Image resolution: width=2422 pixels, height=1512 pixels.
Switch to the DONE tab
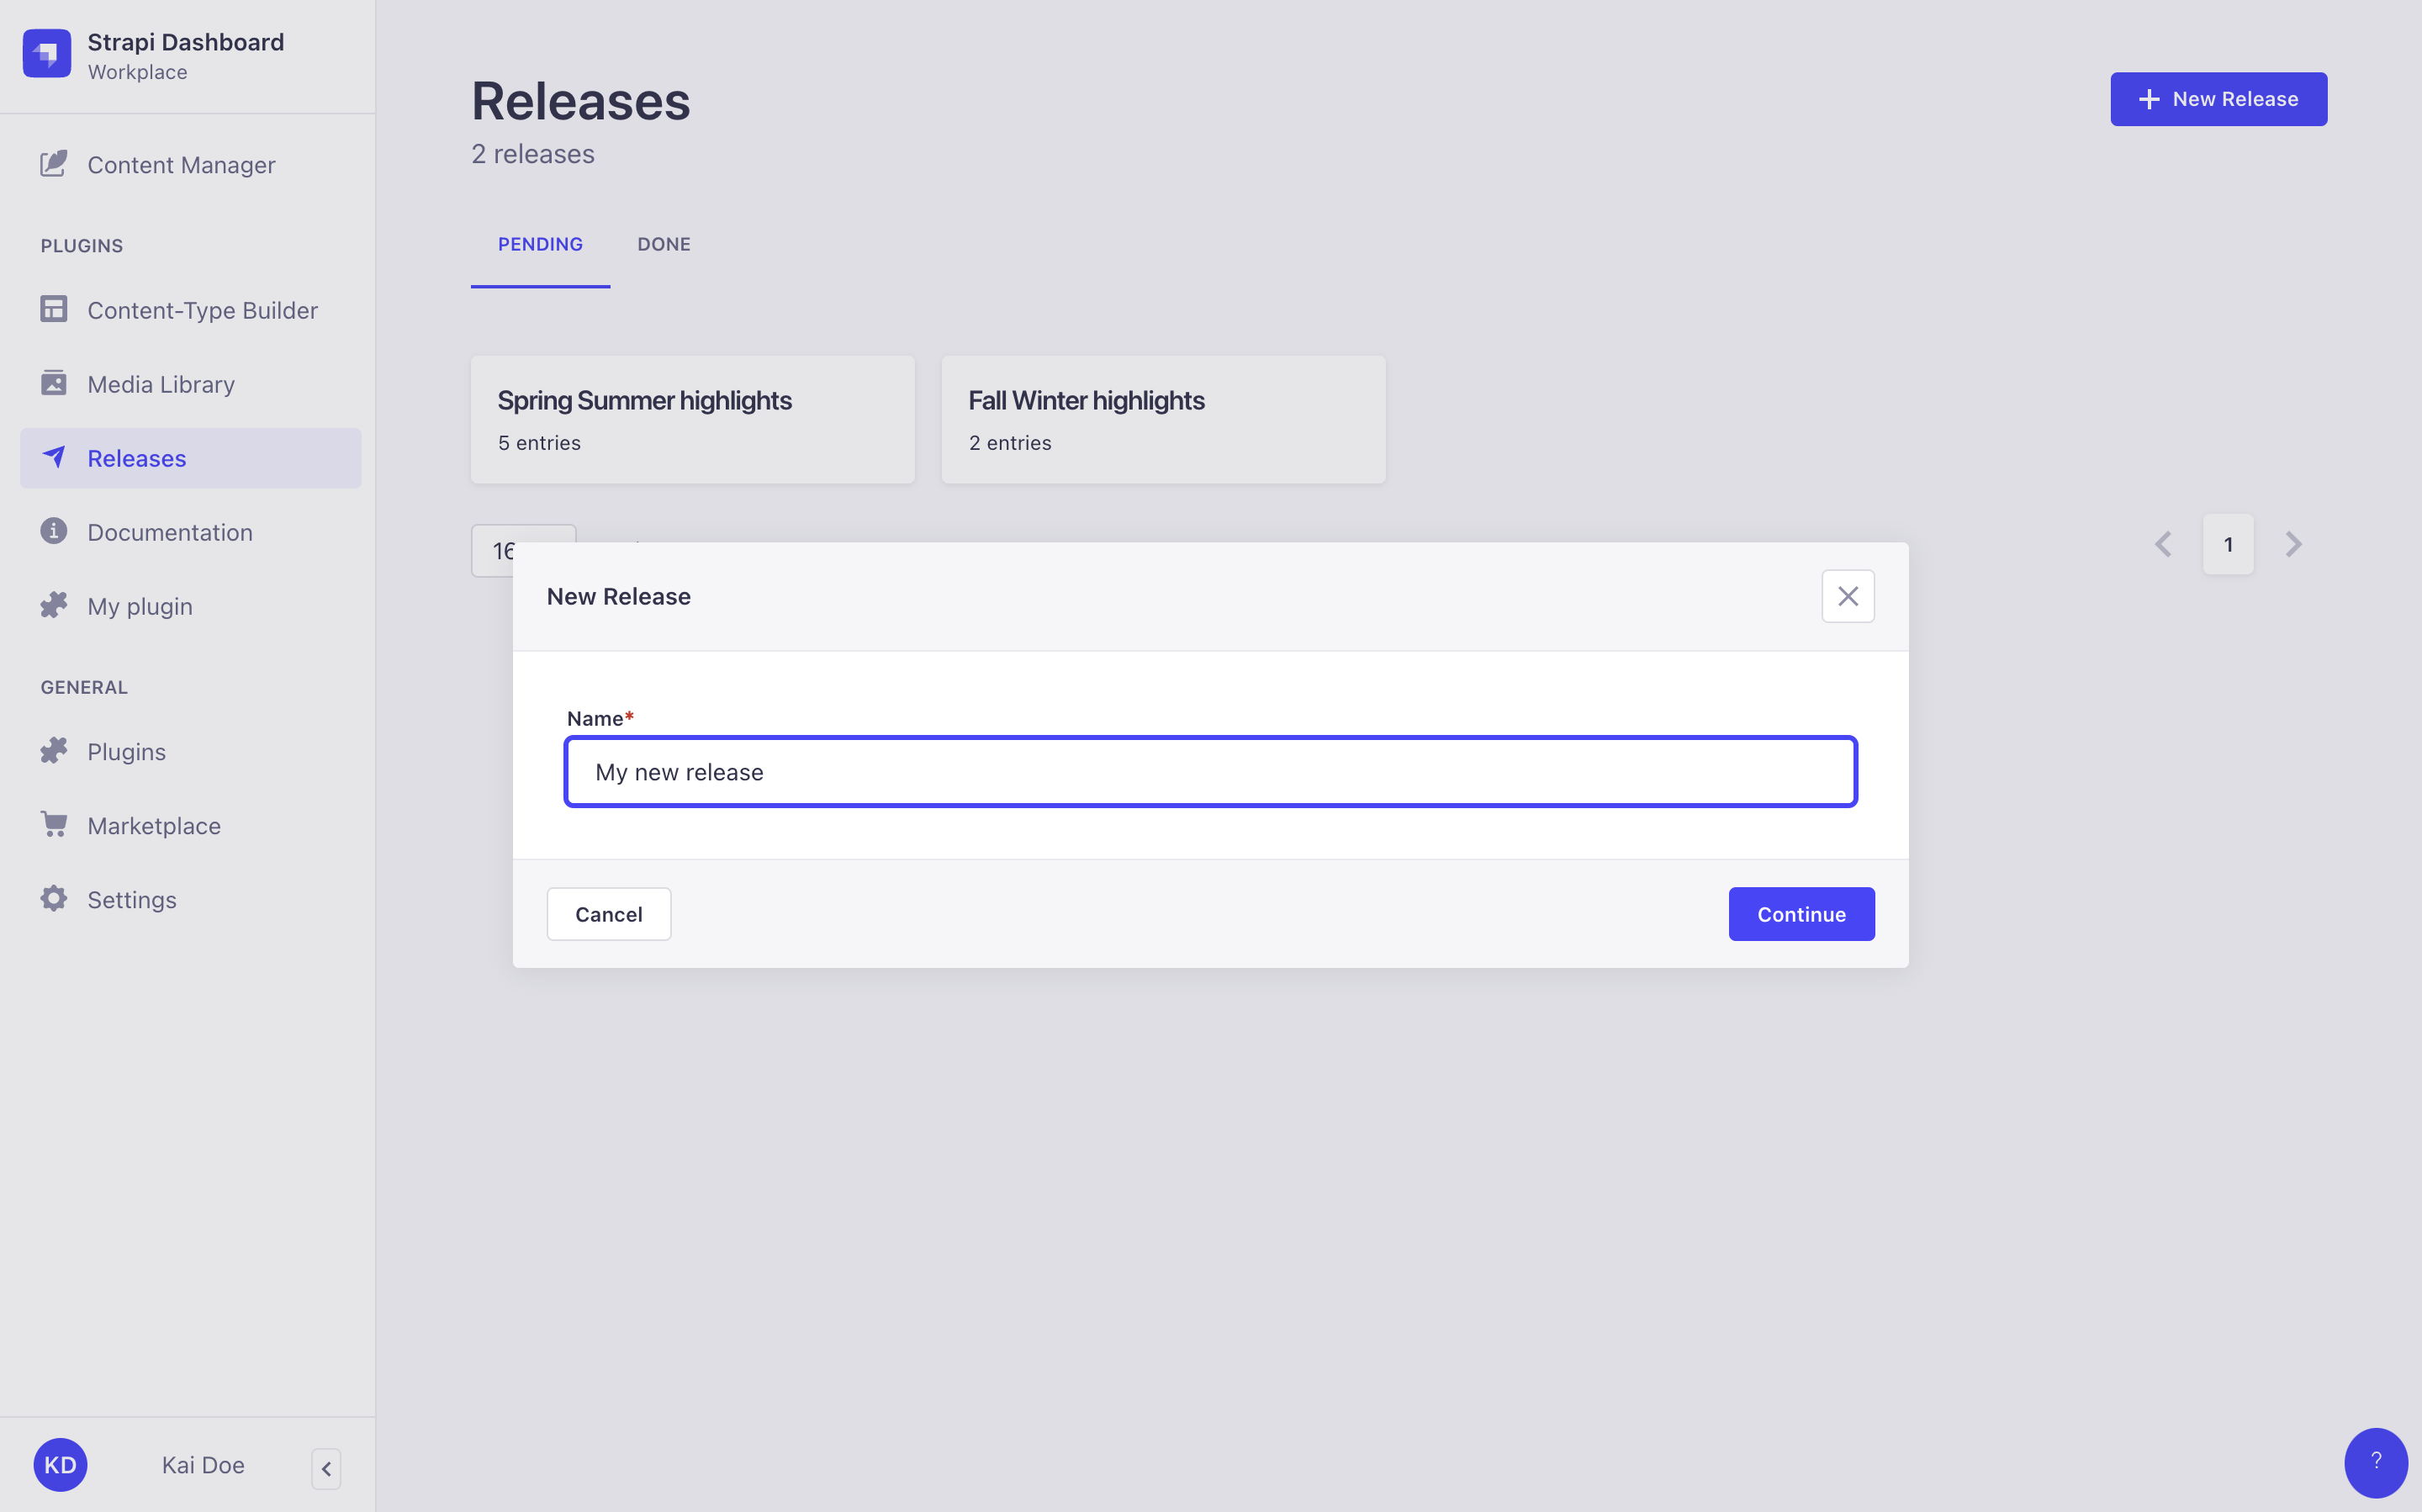tap(663, 244)
